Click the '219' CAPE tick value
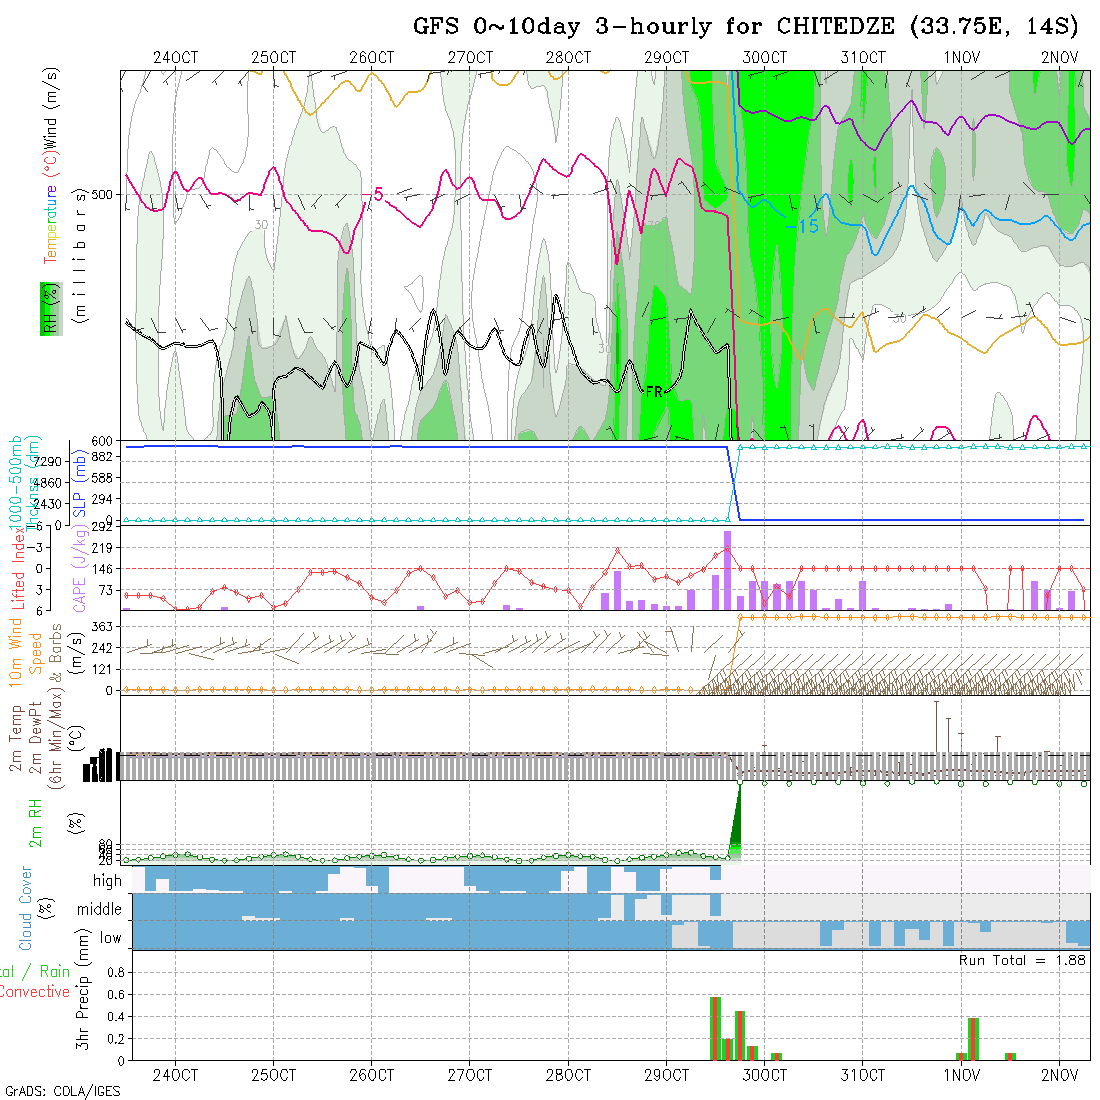The height and width of the screenshot is (1100, 1100). [x=102, y=548]
